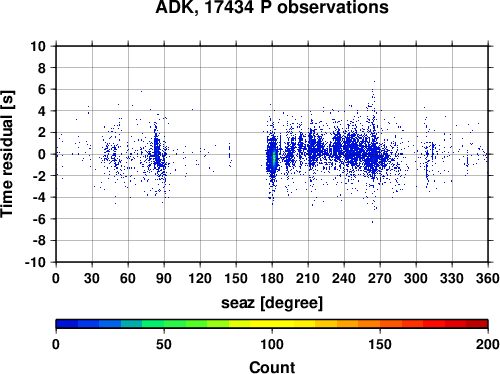
Task: Click the x-axis tick label 270
Action: point(380,278)
